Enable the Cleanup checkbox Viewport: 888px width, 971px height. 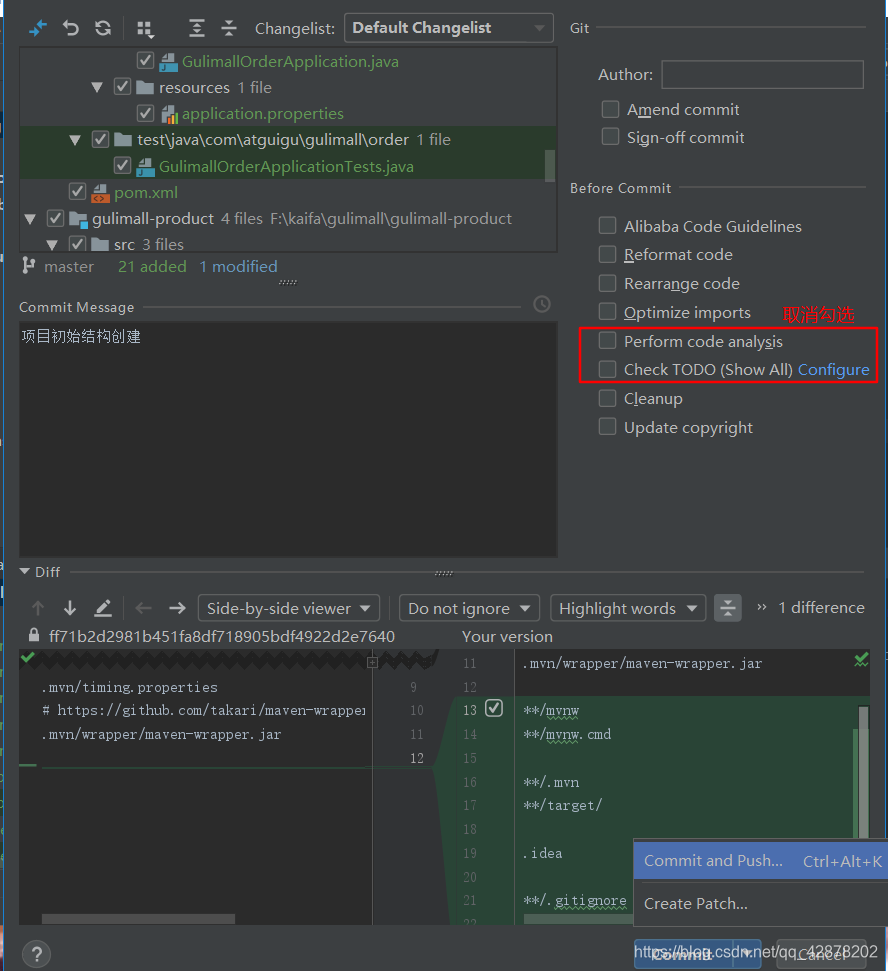click(x=607, y=398)
